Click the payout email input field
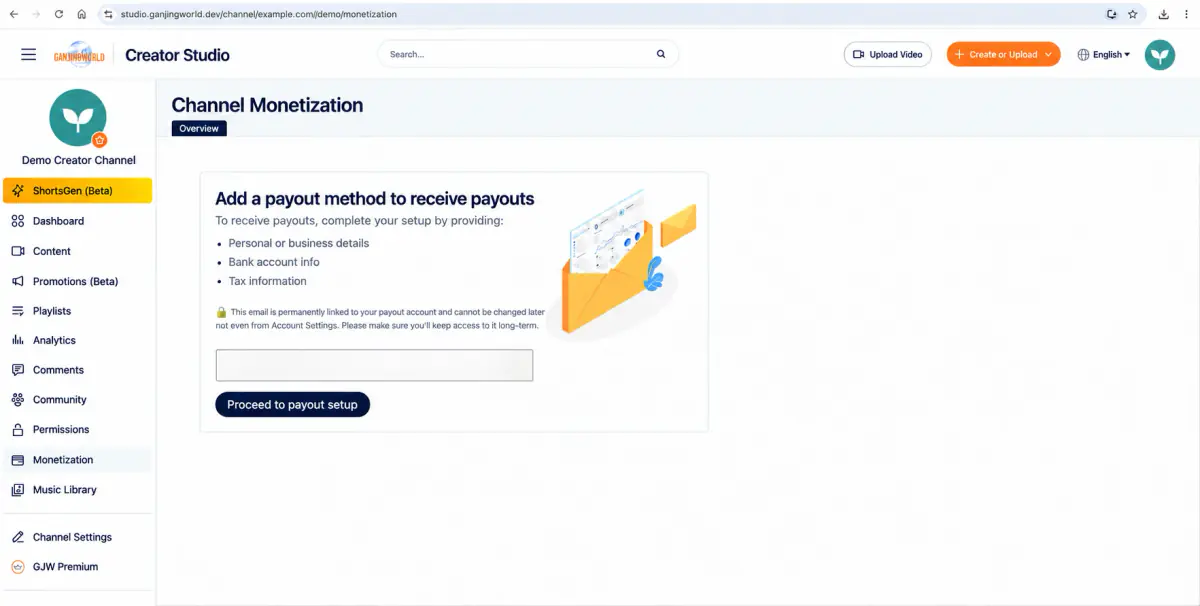 (374, 365)
